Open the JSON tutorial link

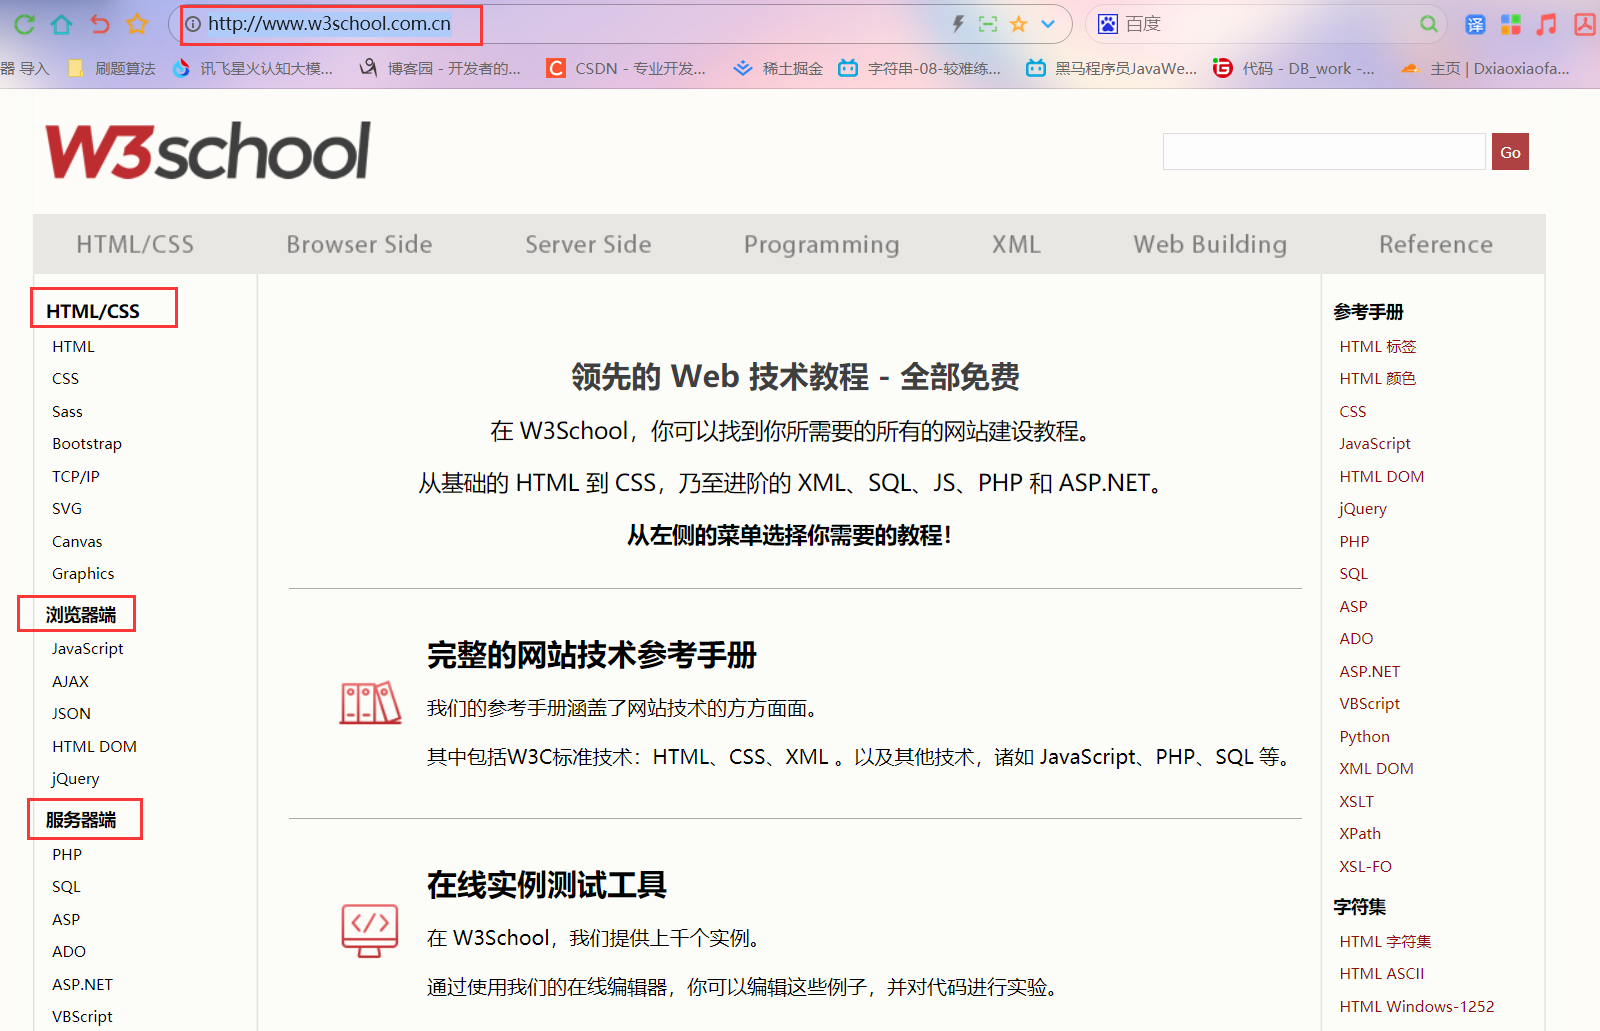(71, 714)
